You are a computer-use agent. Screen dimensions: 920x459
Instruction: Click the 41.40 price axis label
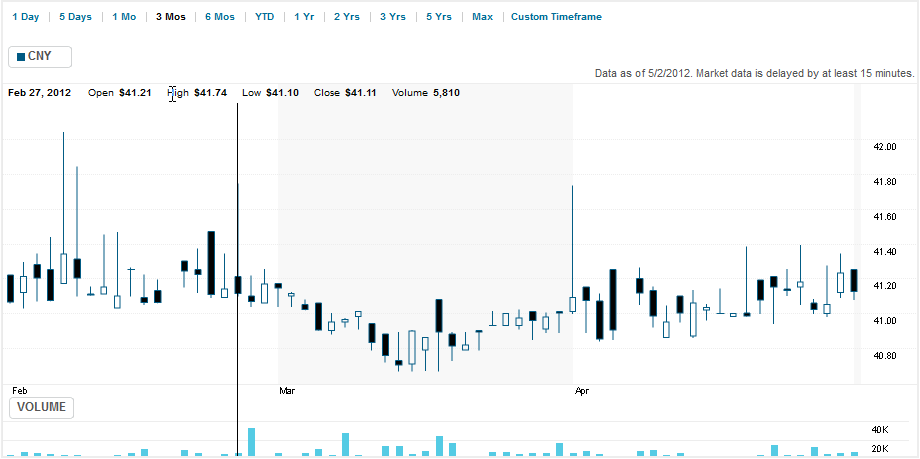(x=885, y=251)
